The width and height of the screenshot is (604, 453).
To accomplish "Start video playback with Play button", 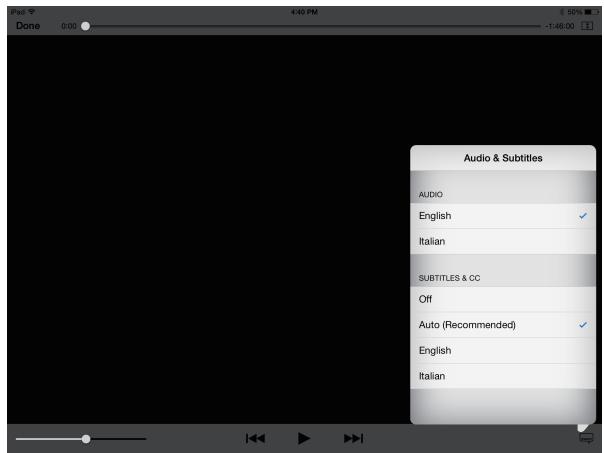I will coord(304,438).
